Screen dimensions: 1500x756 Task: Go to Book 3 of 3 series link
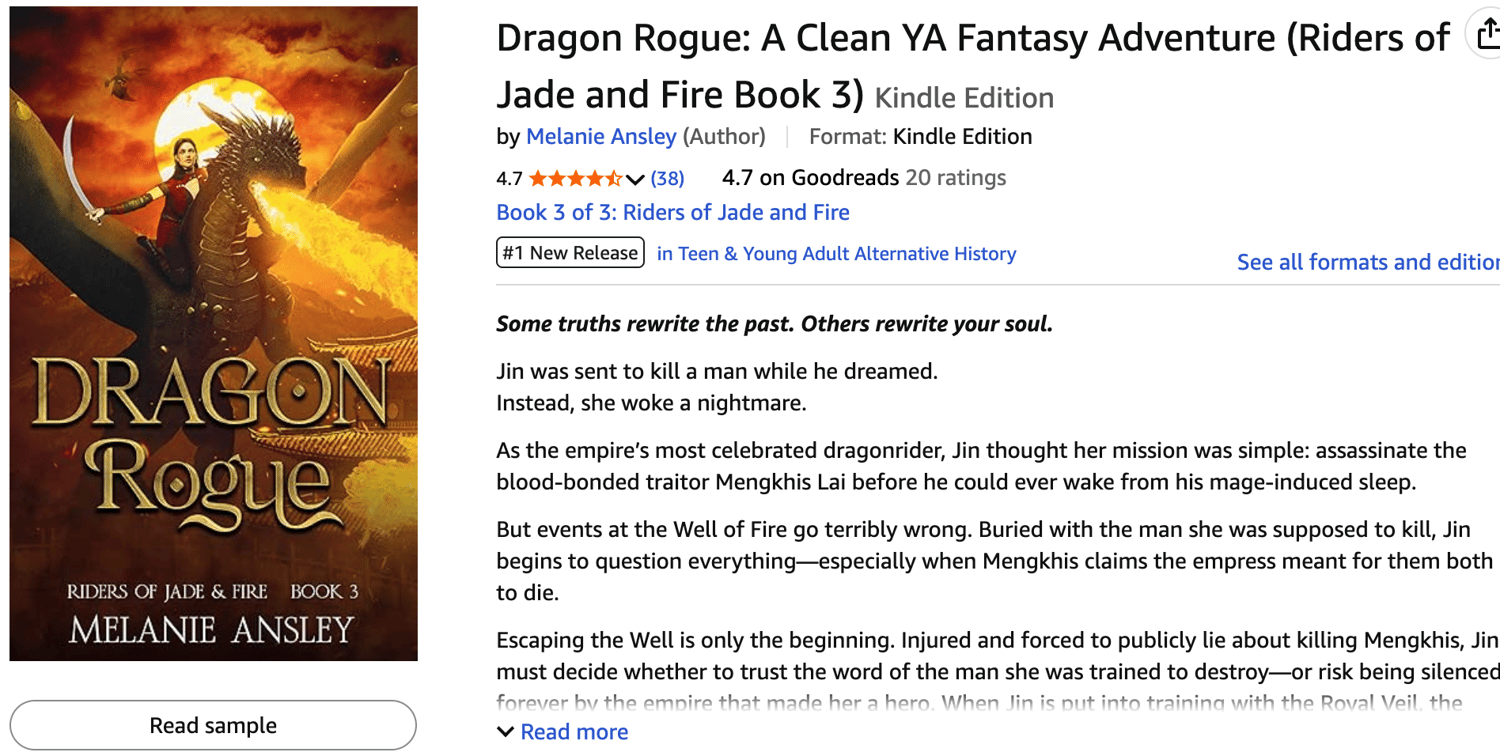click(673, 213)
